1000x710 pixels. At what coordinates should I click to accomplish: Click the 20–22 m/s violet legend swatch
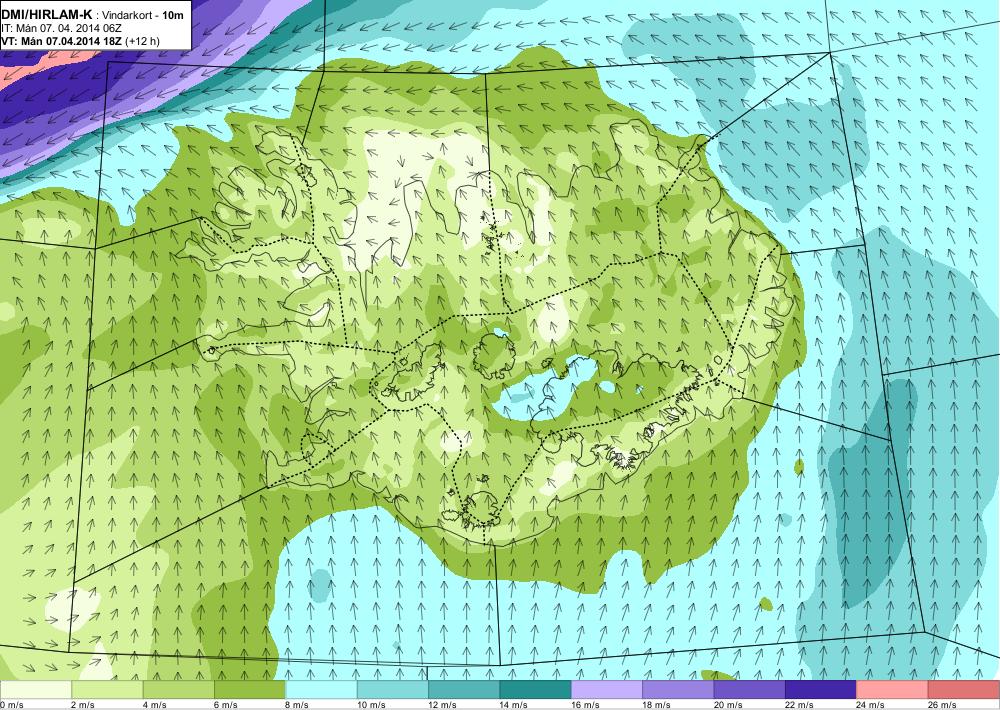750,690
